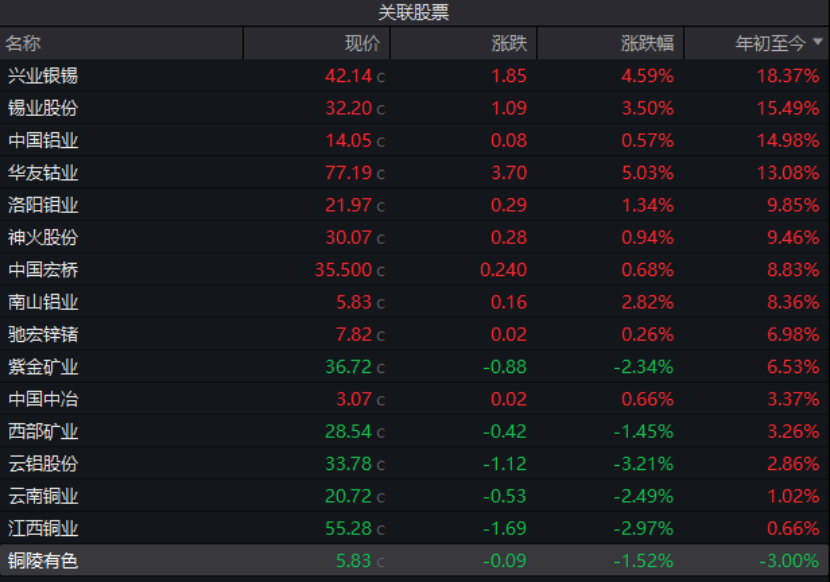Image resolution: width=830 pixels, height=582 pixels.
Task: Click 云铝股份 change percent -3.21%
Action: 643,464
